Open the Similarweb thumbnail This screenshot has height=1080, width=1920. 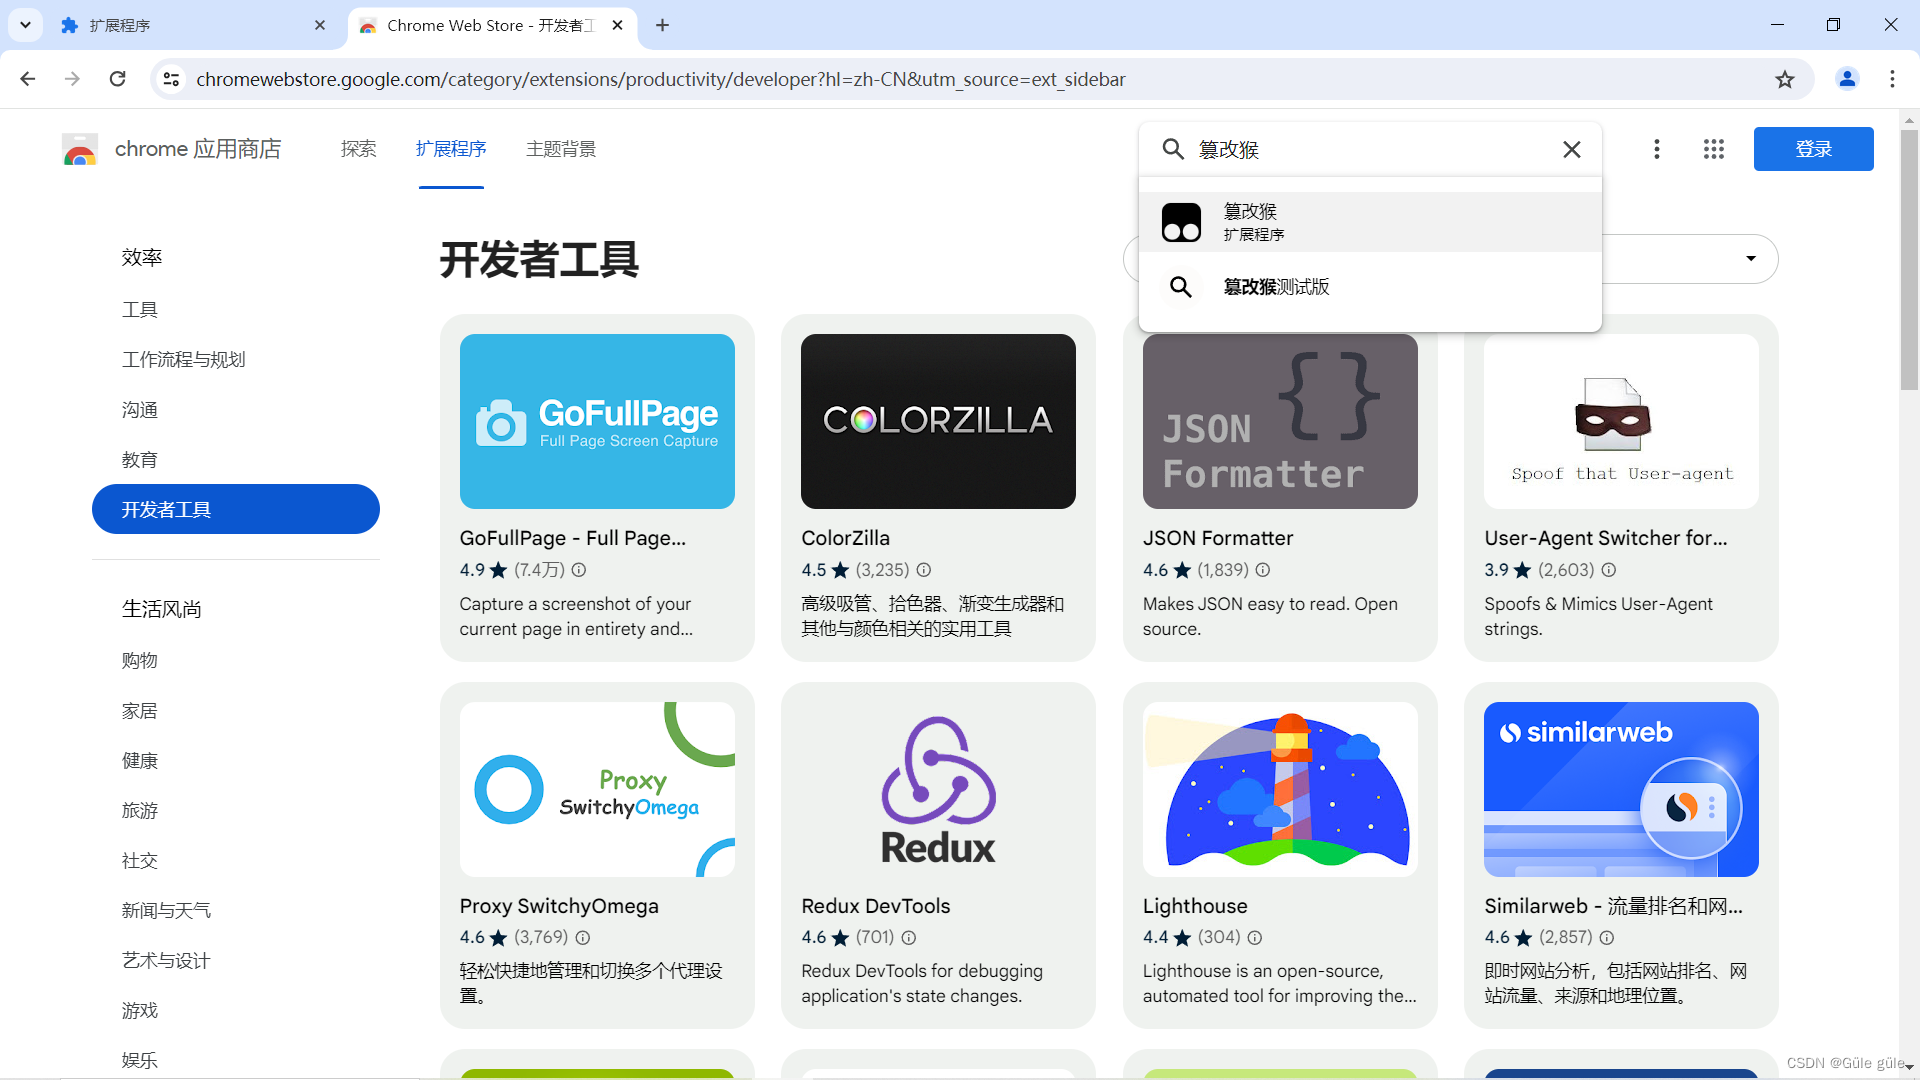coord(1621,789)
